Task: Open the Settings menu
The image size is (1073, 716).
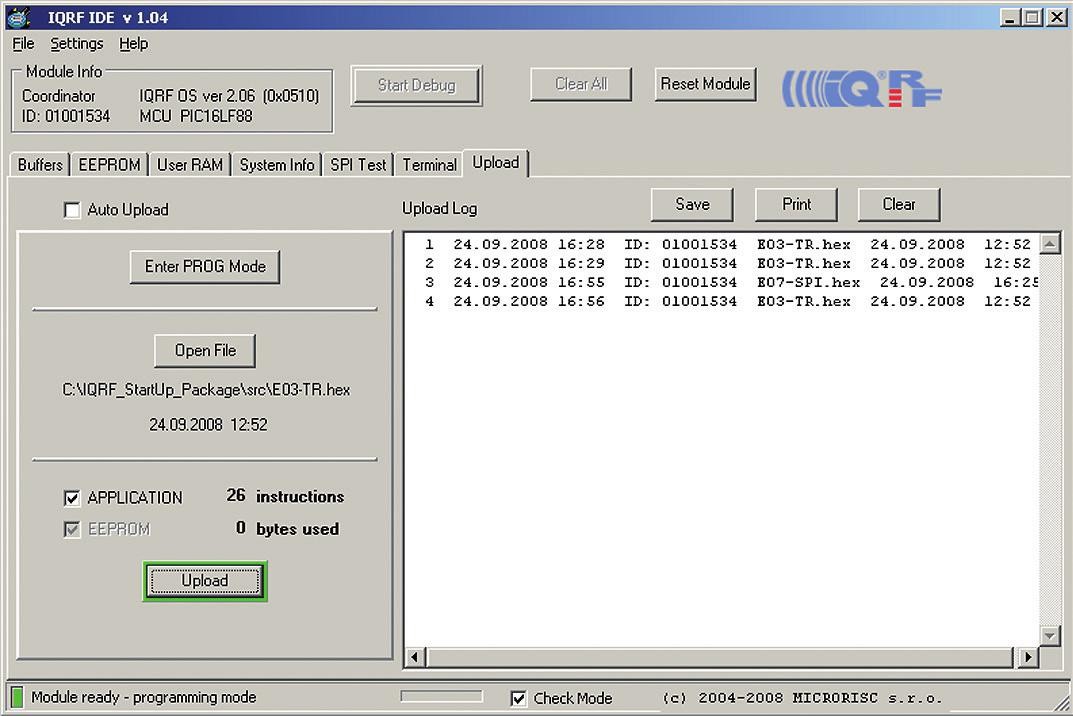Action: tap(77, 44)
